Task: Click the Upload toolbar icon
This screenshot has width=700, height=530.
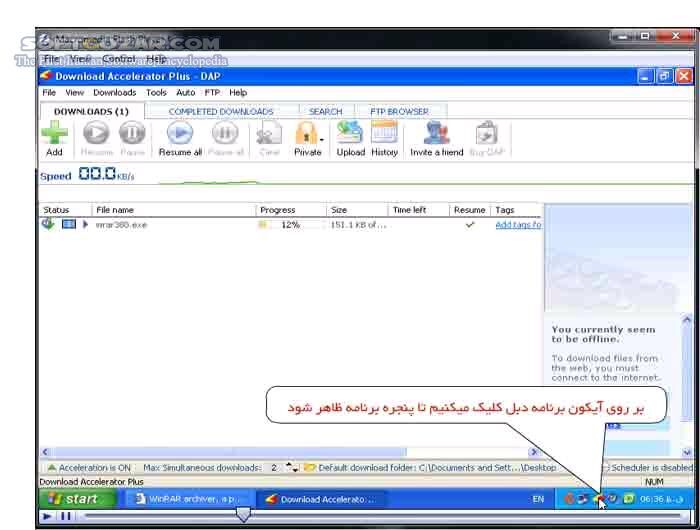Action: [350, 133]
